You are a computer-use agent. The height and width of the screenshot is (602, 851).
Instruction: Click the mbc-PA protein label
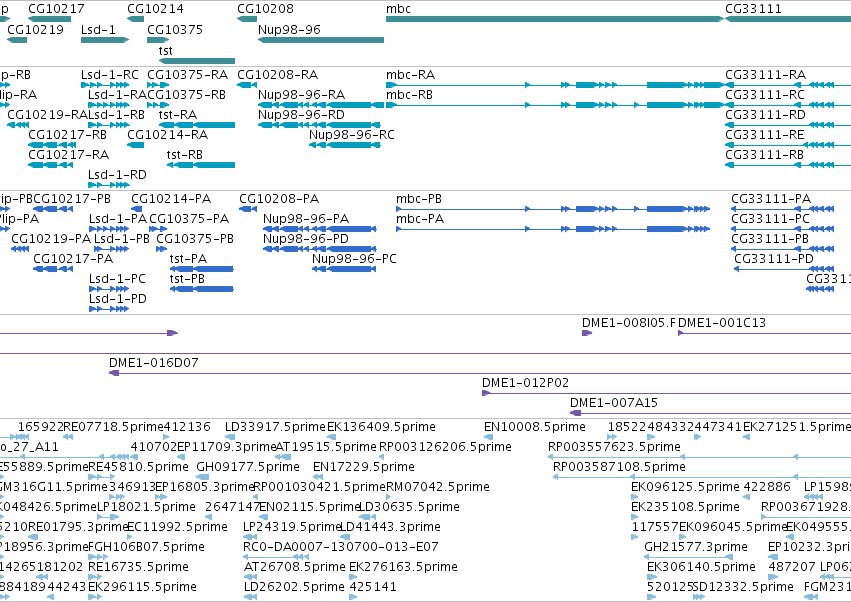[x=420, y=219]
